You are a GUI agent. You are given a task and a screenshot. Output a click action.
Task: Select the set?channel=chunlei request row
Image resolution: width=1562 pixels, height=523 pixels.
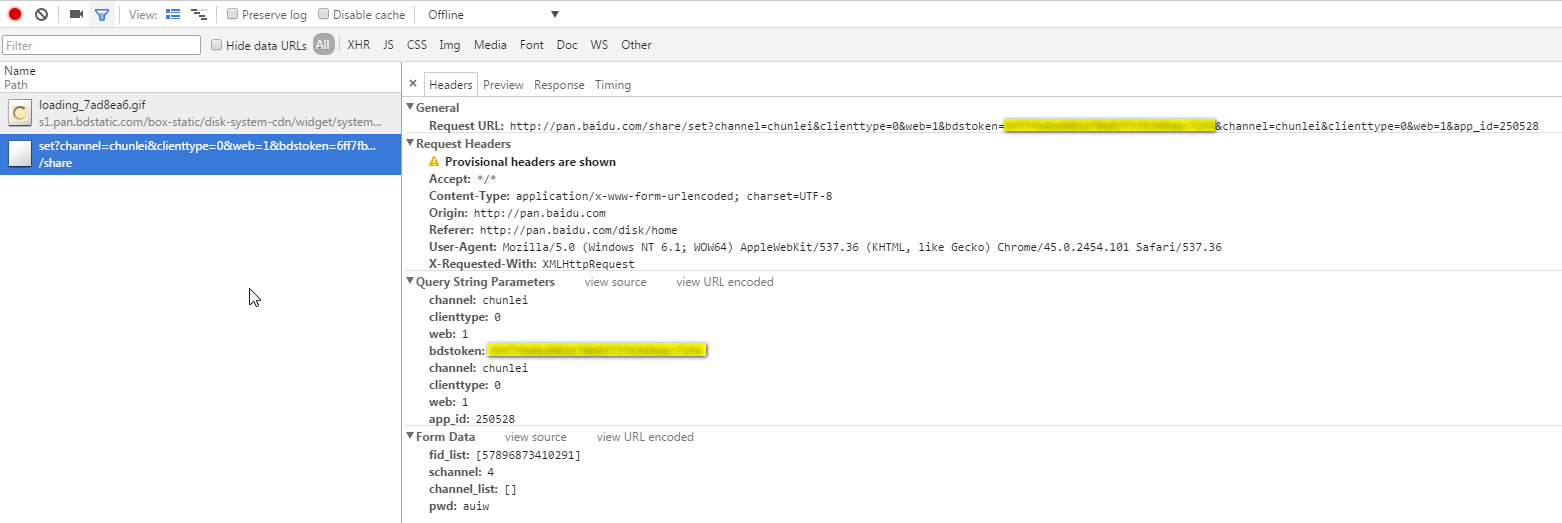(200, 154)
